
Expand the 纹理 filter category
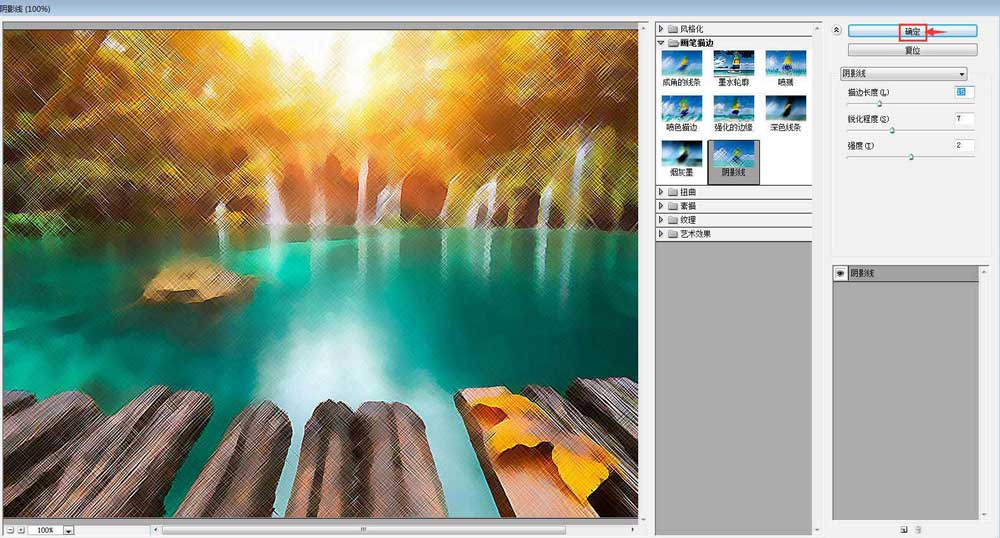tap(661, 219)
